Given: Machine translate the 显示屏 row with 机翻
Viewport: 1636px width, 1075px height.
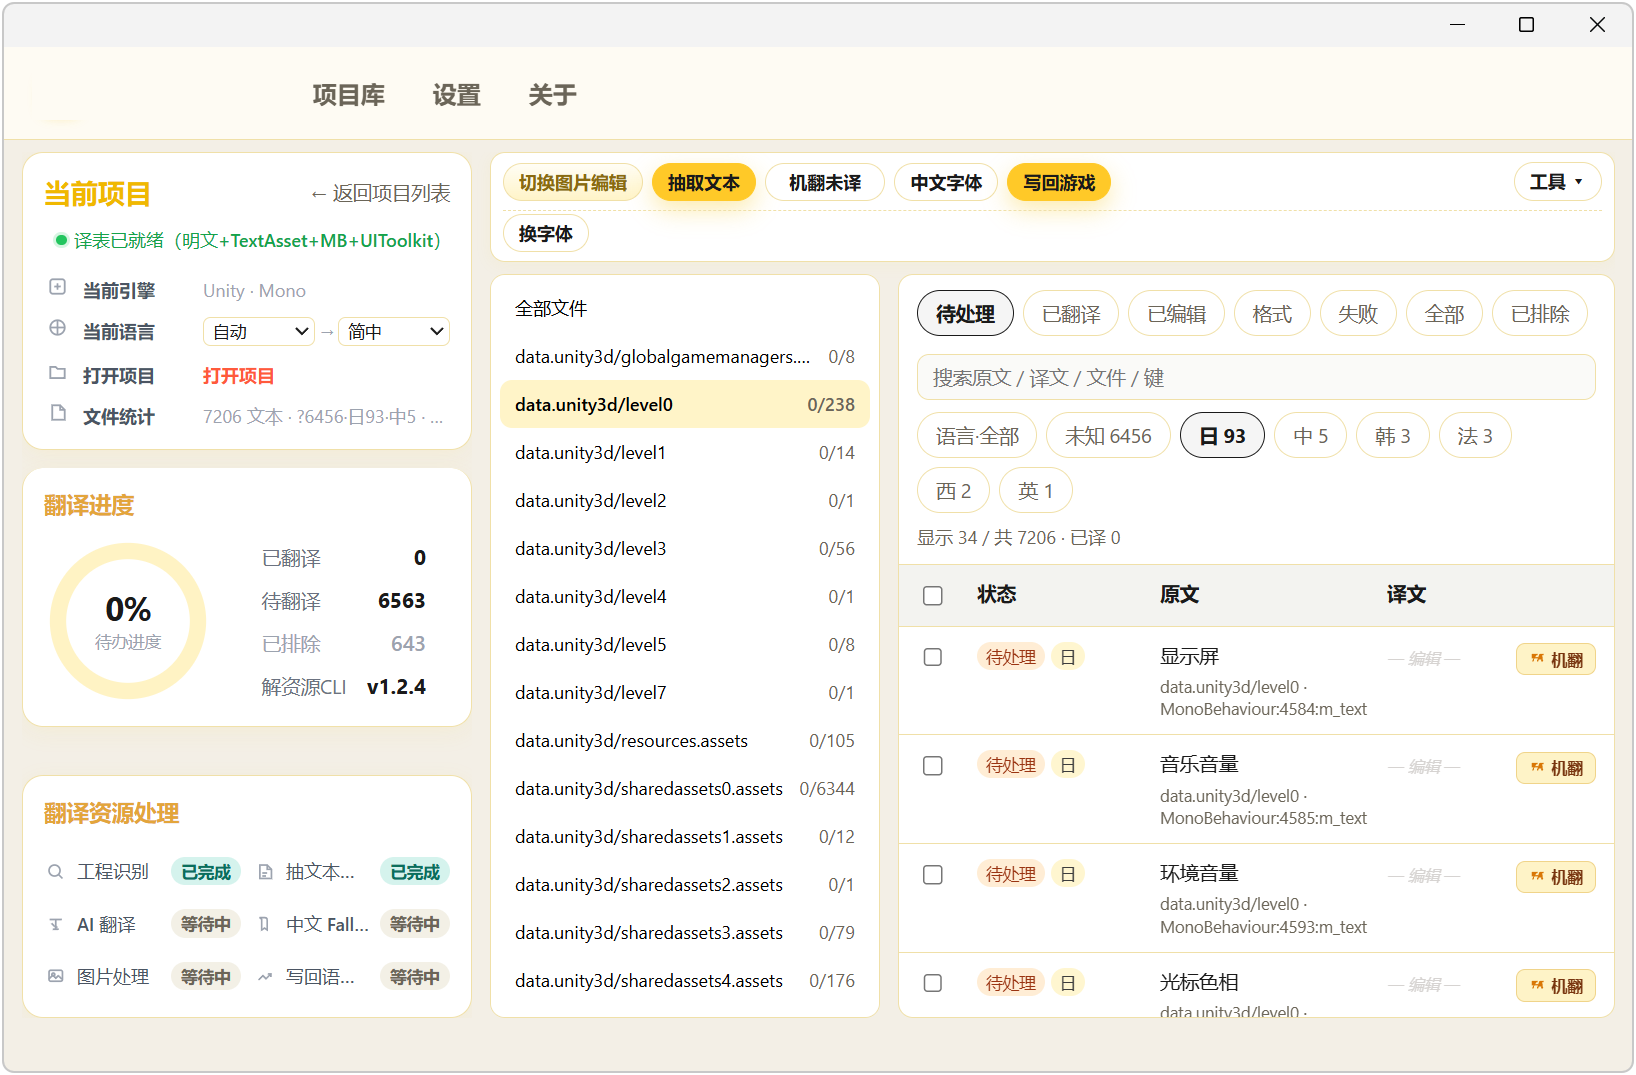Looking at the screenshot, I should (1556, 660).
